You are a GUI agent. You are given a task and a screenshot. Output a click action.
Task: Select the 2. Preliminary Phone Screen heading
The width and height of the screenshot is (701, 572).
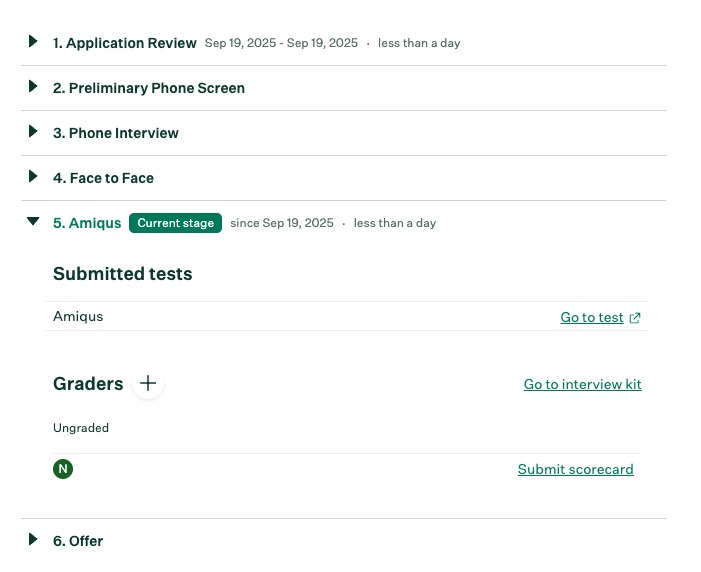click(148, 88)
